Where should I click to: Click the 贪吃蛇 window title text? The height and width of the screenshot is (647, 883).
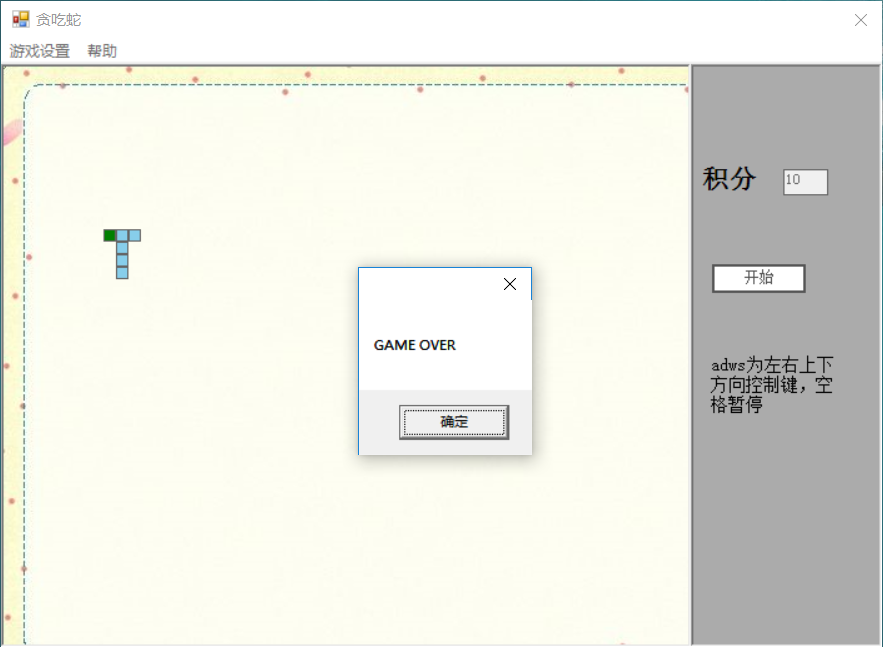59,20
